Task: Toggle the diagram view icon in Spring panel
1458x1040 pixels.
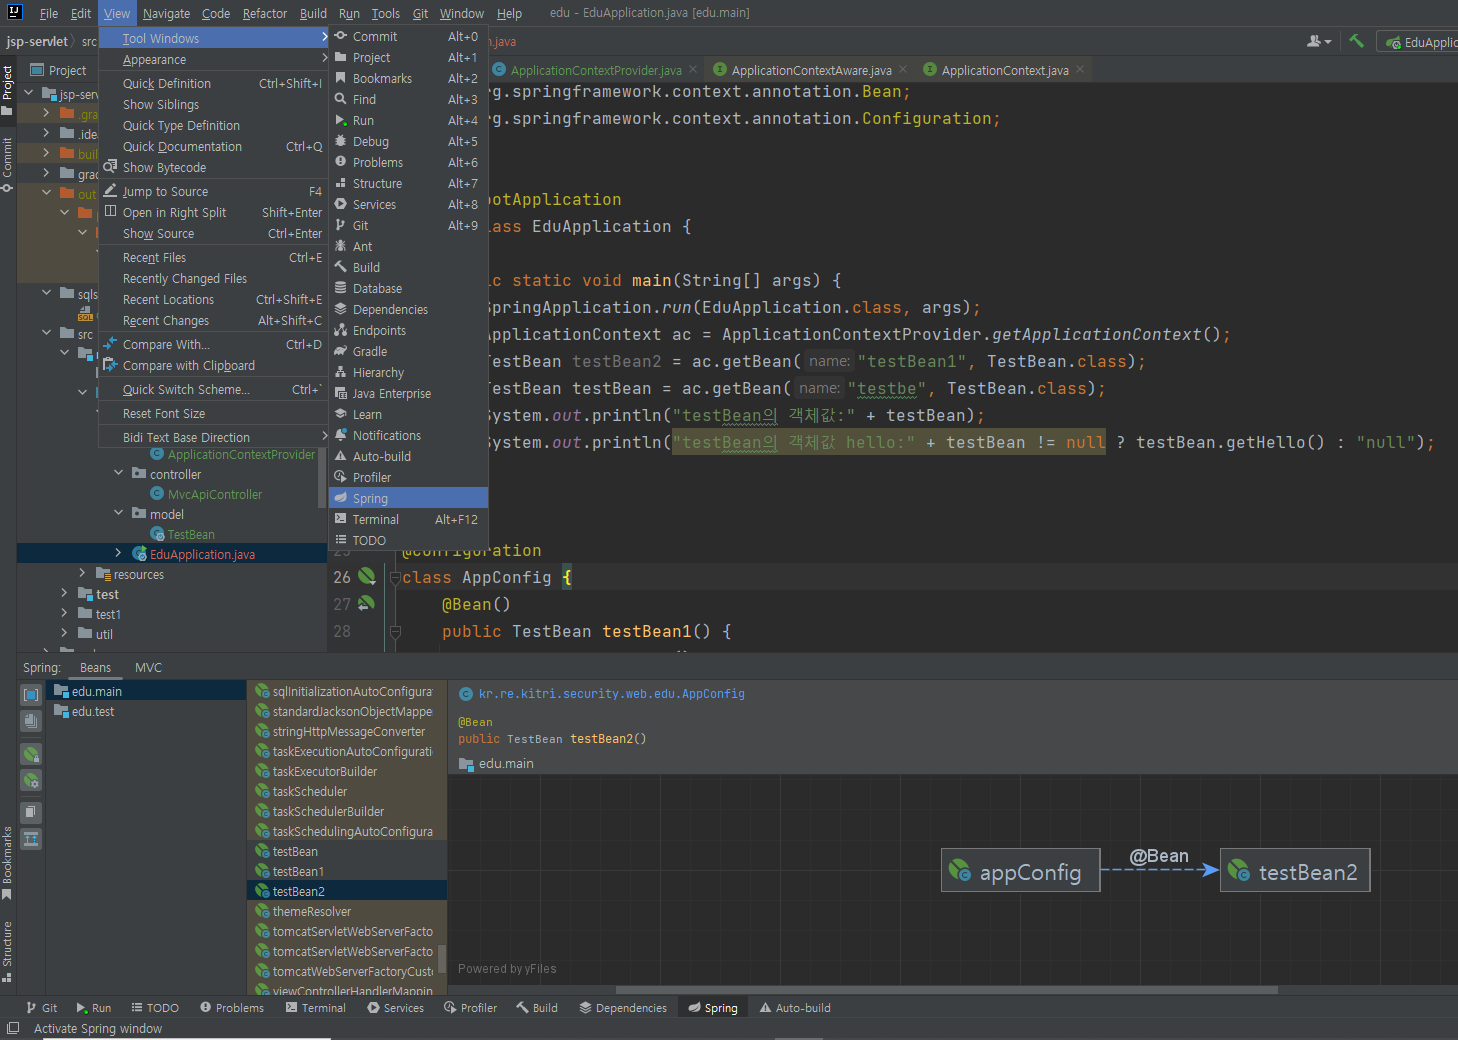Action: [x=31, y=839]
